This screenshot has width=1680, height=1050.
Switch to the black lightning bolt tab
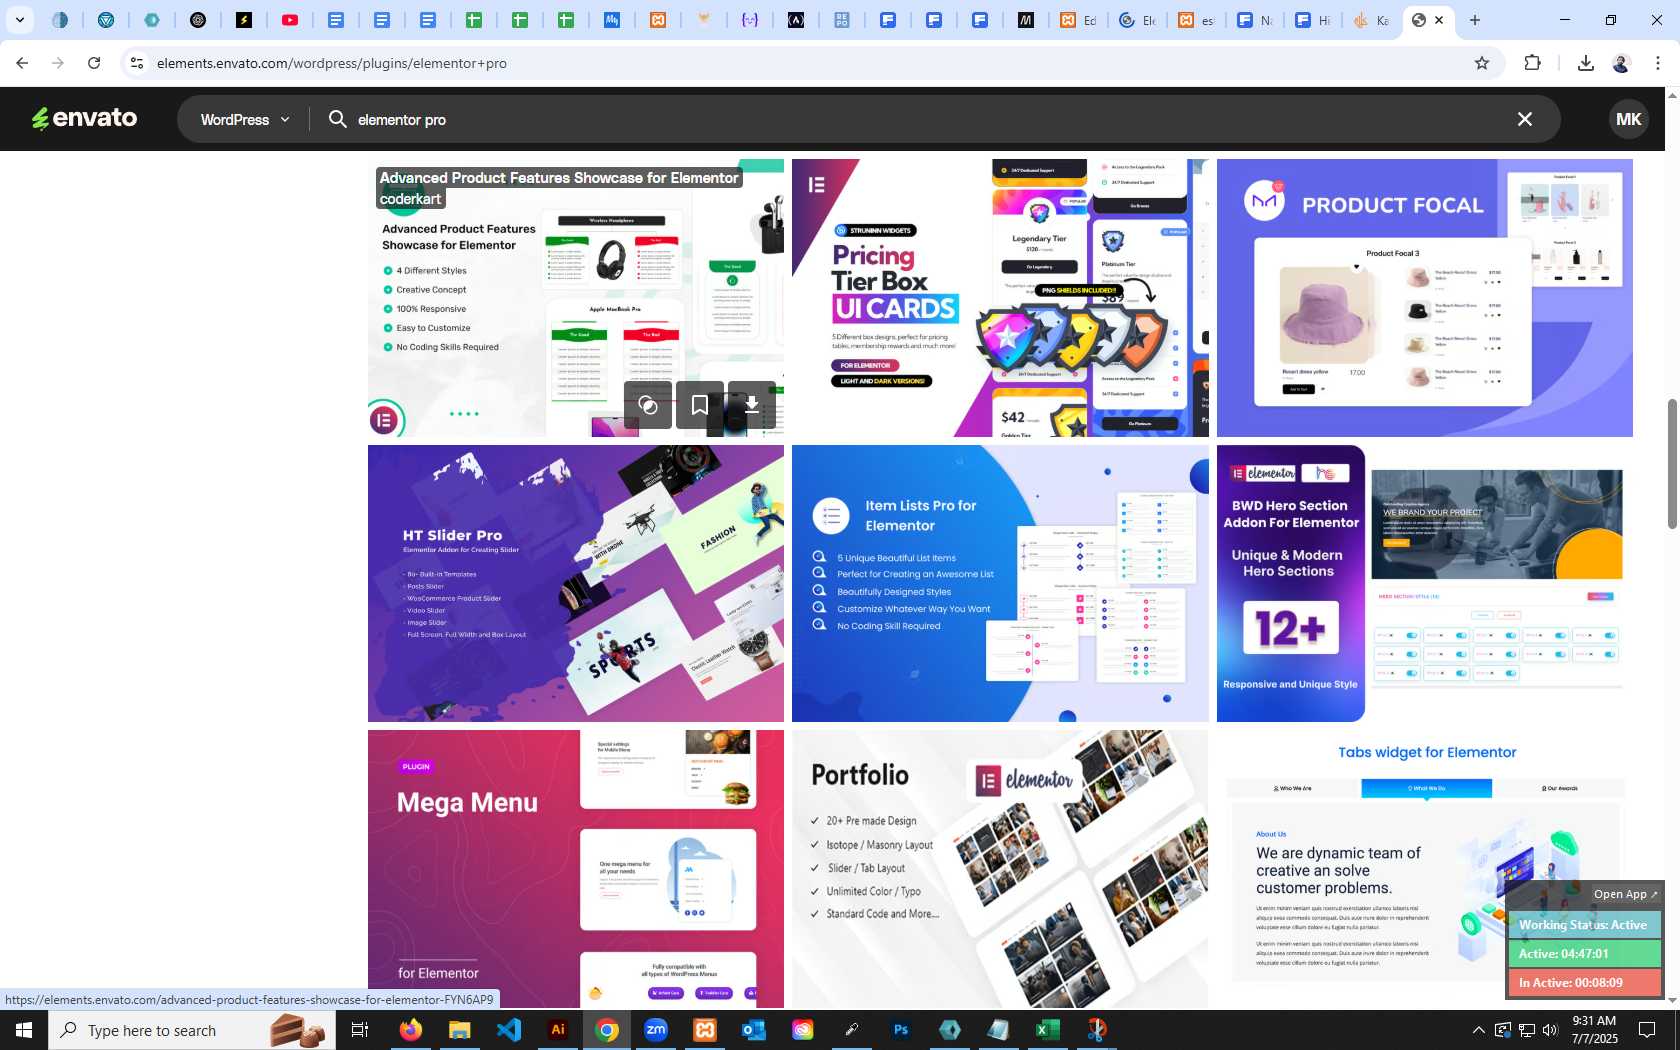[x=244, y=20]
